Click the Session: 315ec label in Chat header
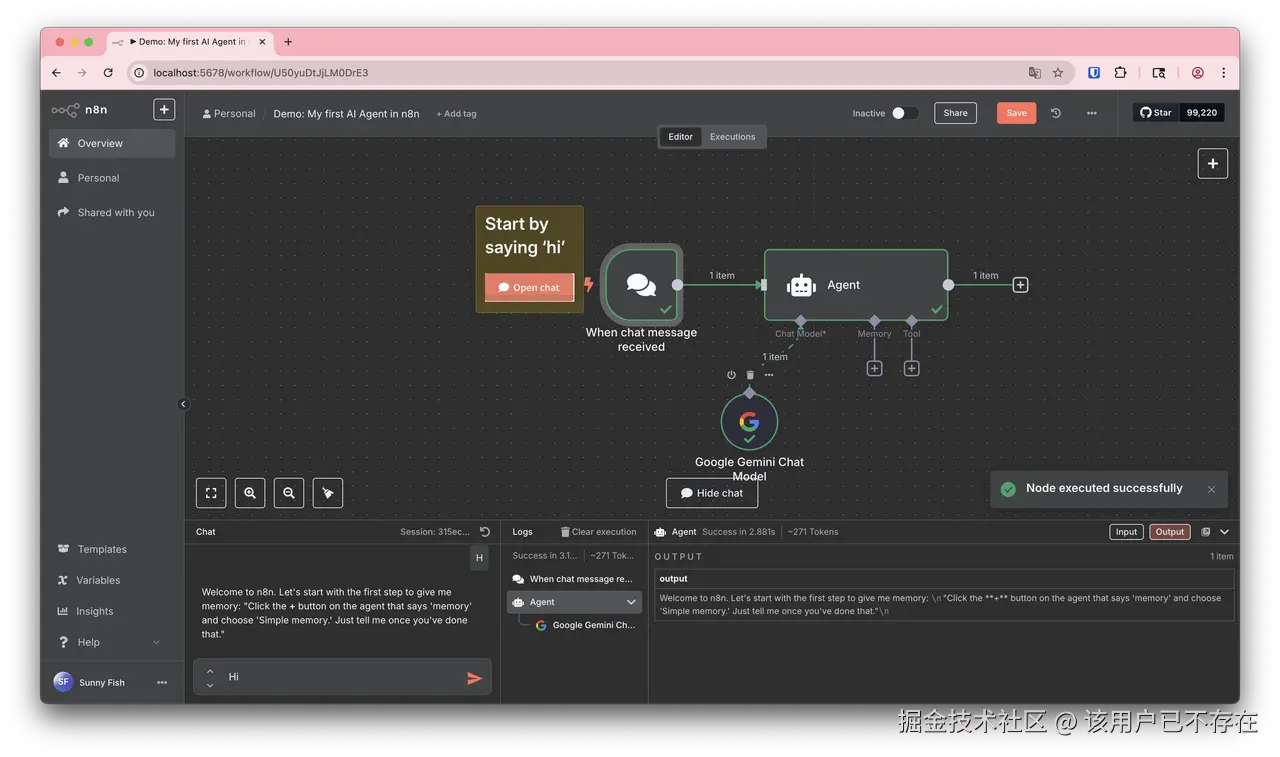1280x757 pixels. tap(434, 532)
